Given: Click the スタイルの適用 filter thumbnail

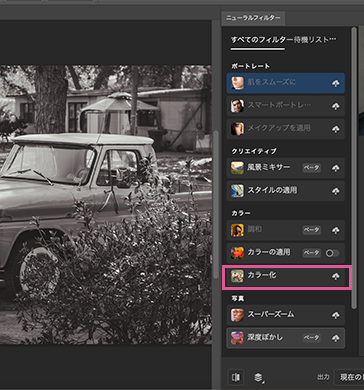Looking at the screenshot, I should [x=237, y=191].
